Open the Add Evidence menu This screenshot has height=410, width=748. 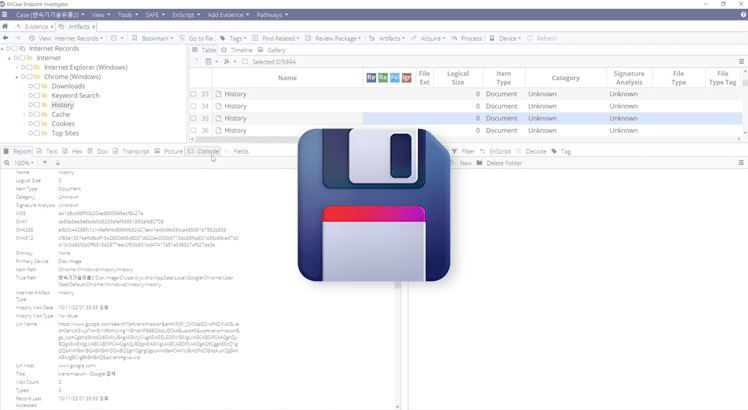click(x=228, y=15)
